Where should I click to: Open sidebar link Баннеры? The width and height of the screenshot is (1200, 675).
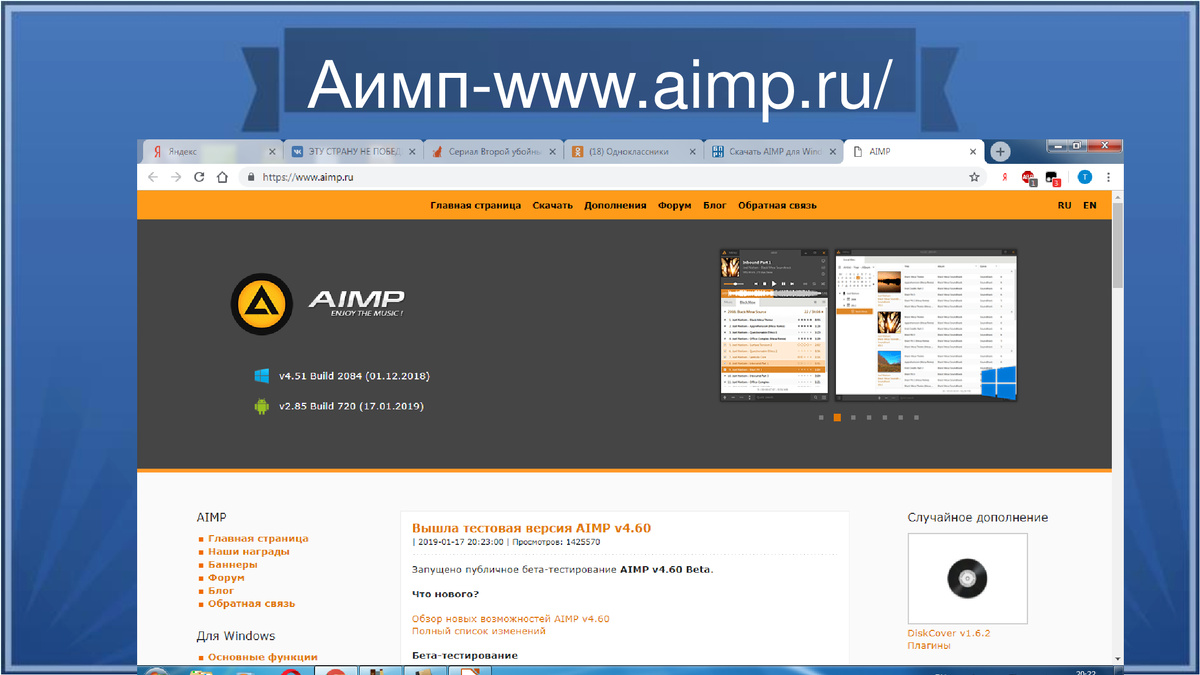tap(232, 564)
